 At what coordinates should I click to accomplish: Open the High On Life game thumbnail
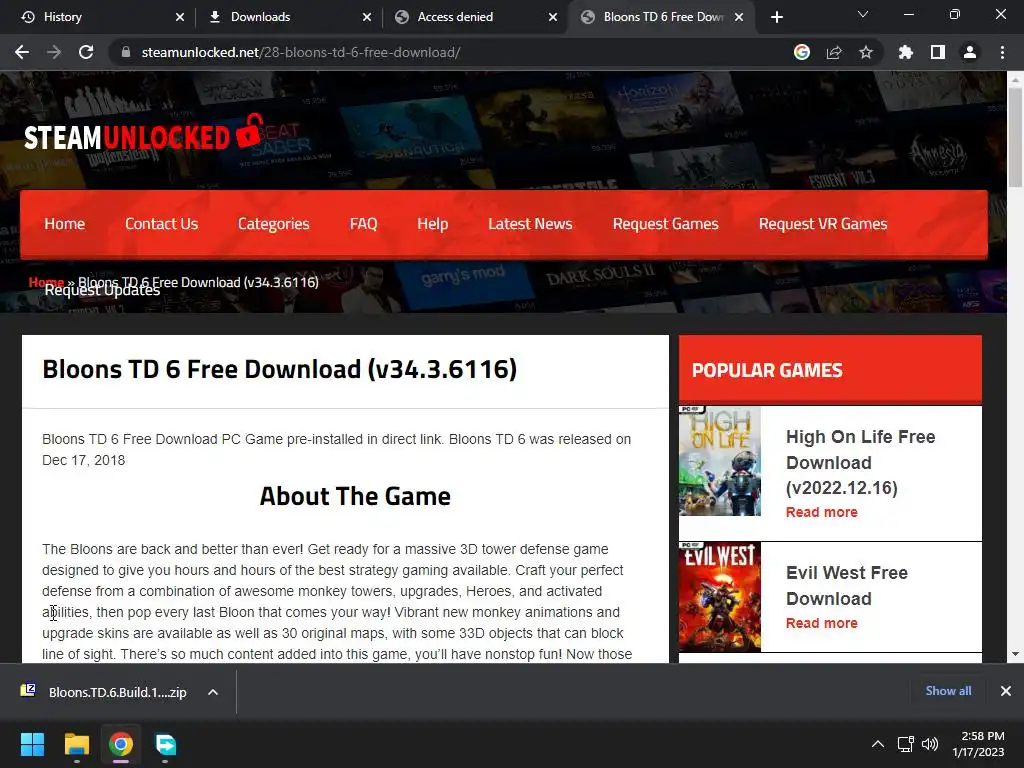pos(720,461)
